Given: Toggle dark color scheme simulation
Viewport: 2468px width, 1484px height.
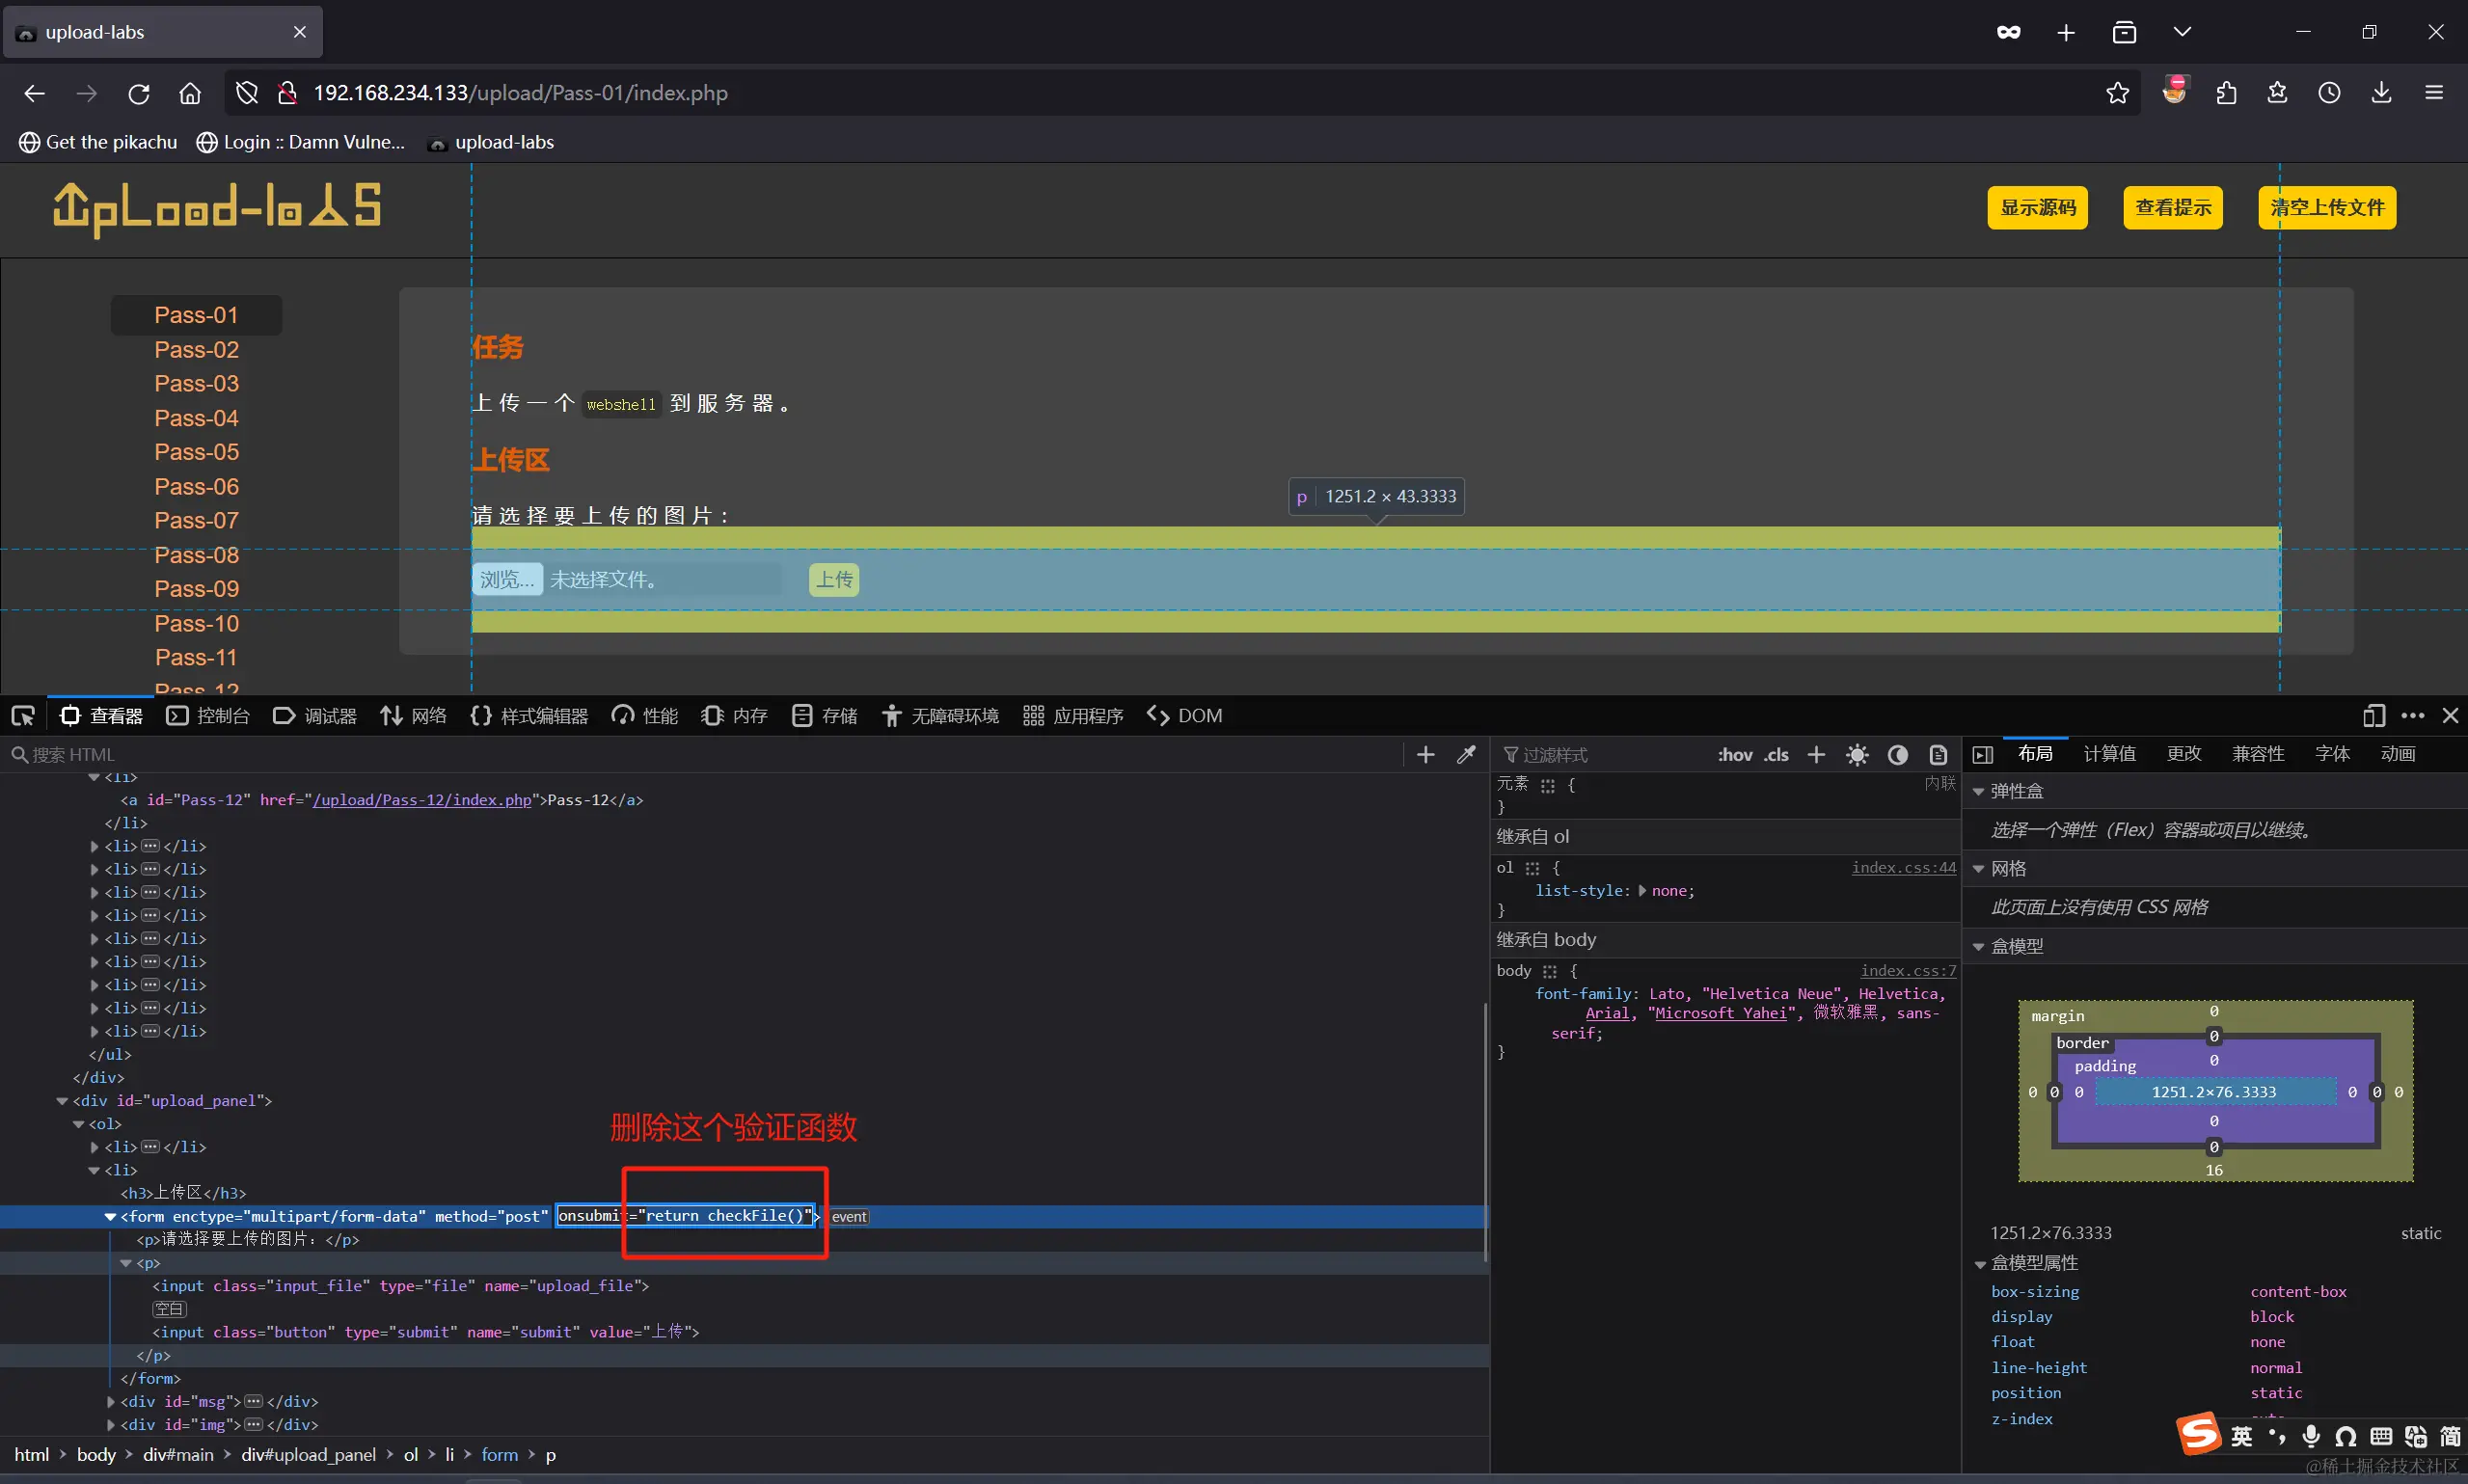Looking at the screenshot, I should click(x=1898, y=754).
